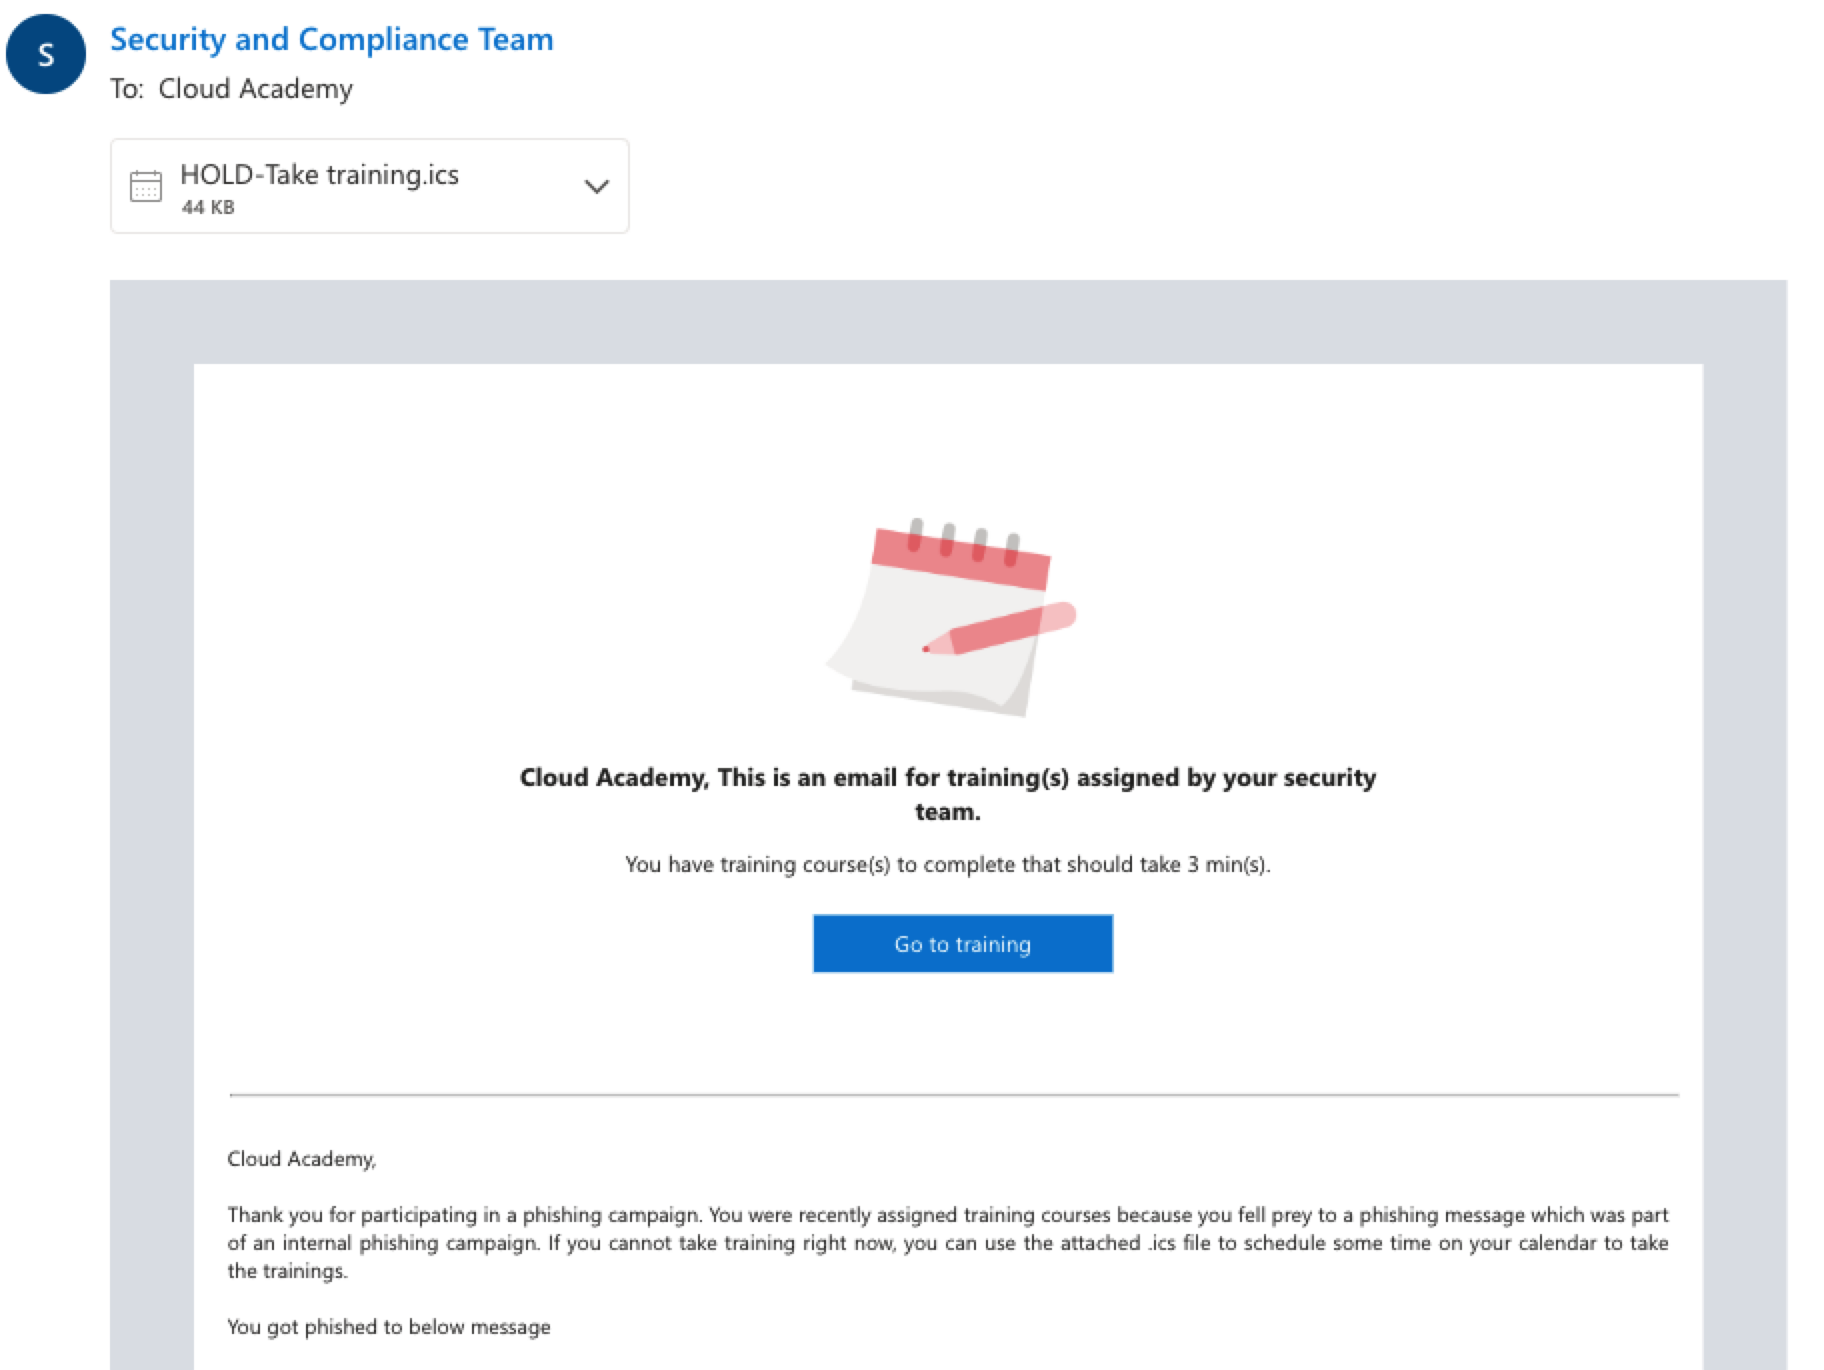Image resolution: width=1824 pixels, height=1370 pixels.
Task: Click the 'You got phished to below message' text
Action: pos(388,1327)
